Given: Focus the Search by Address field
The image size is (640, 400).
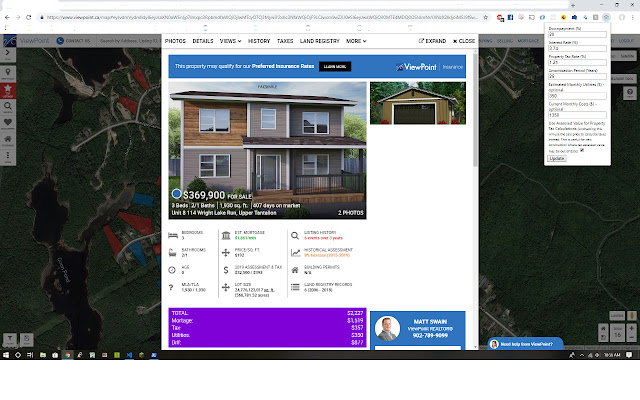Looking at the screenshot, I should [x=129, y=41].
